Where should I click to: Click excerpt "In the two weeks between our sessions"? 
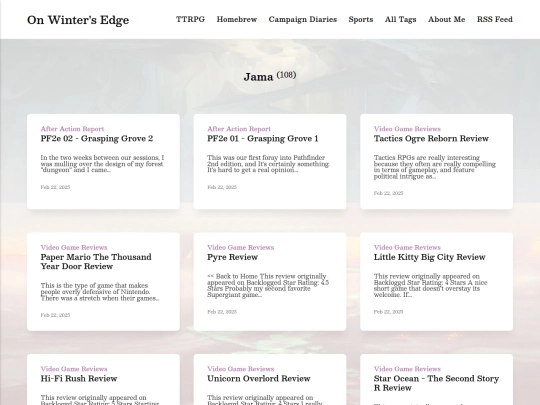point(102,164)
